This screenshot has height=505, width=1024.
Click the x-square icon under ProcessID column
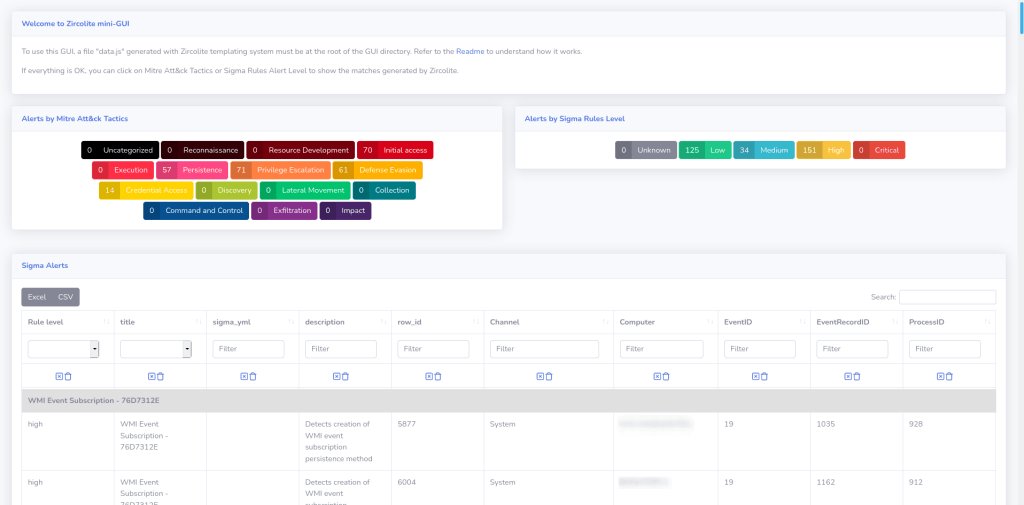[940, 376]
